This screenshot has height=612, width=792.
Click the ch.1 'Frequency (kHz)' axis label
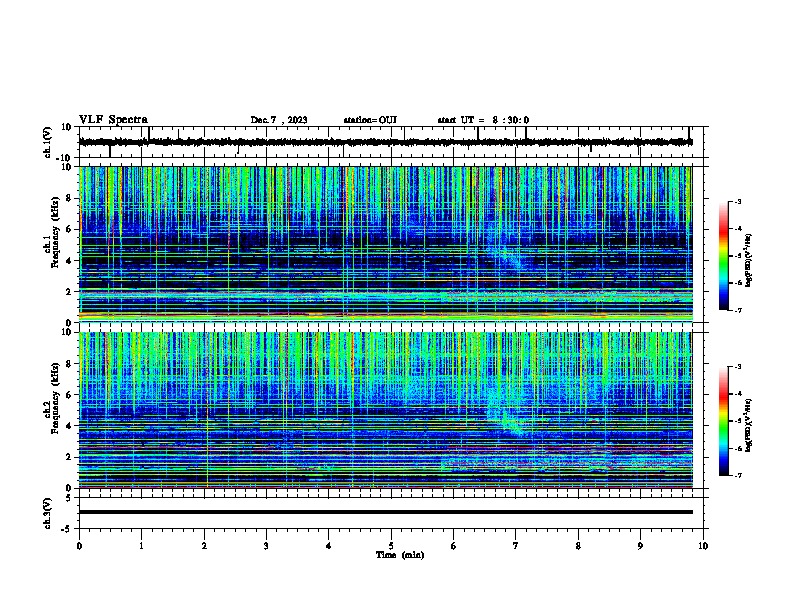coord(55,232)
